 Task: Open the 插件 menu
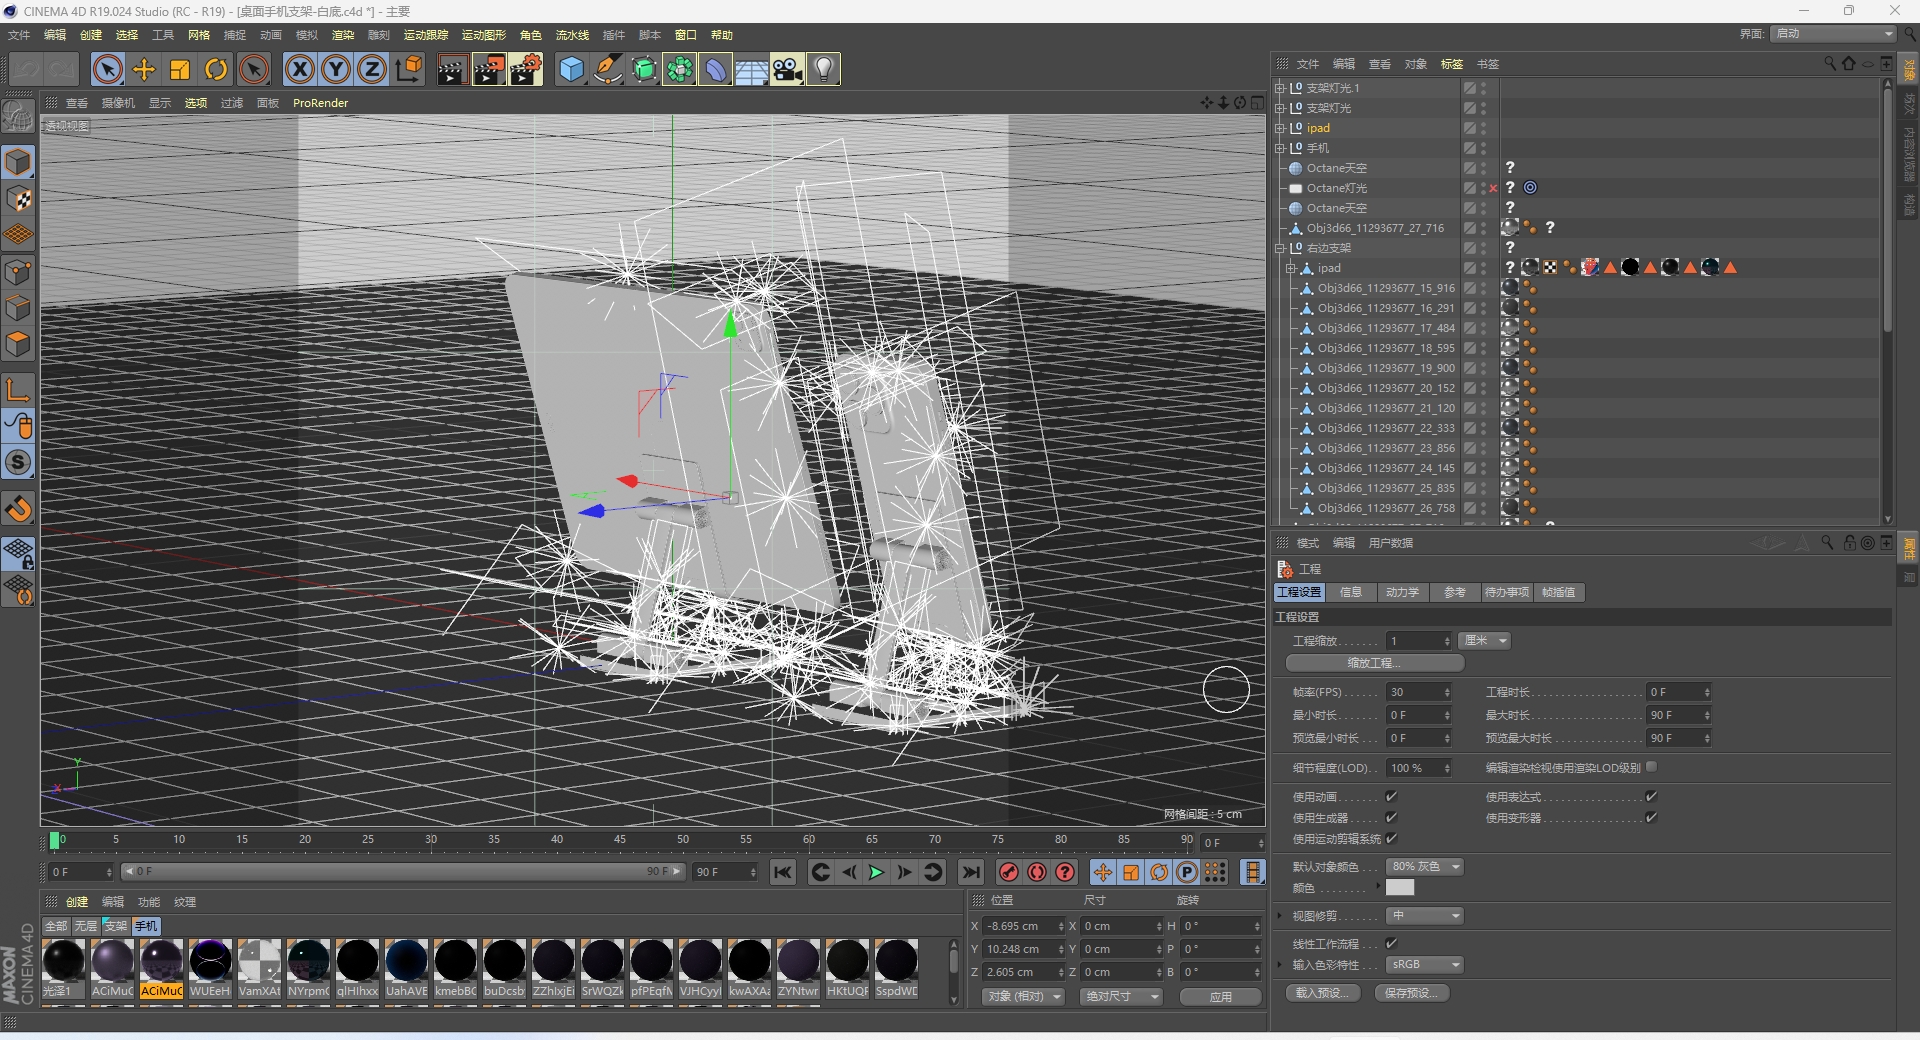click(x=614, y=35)
